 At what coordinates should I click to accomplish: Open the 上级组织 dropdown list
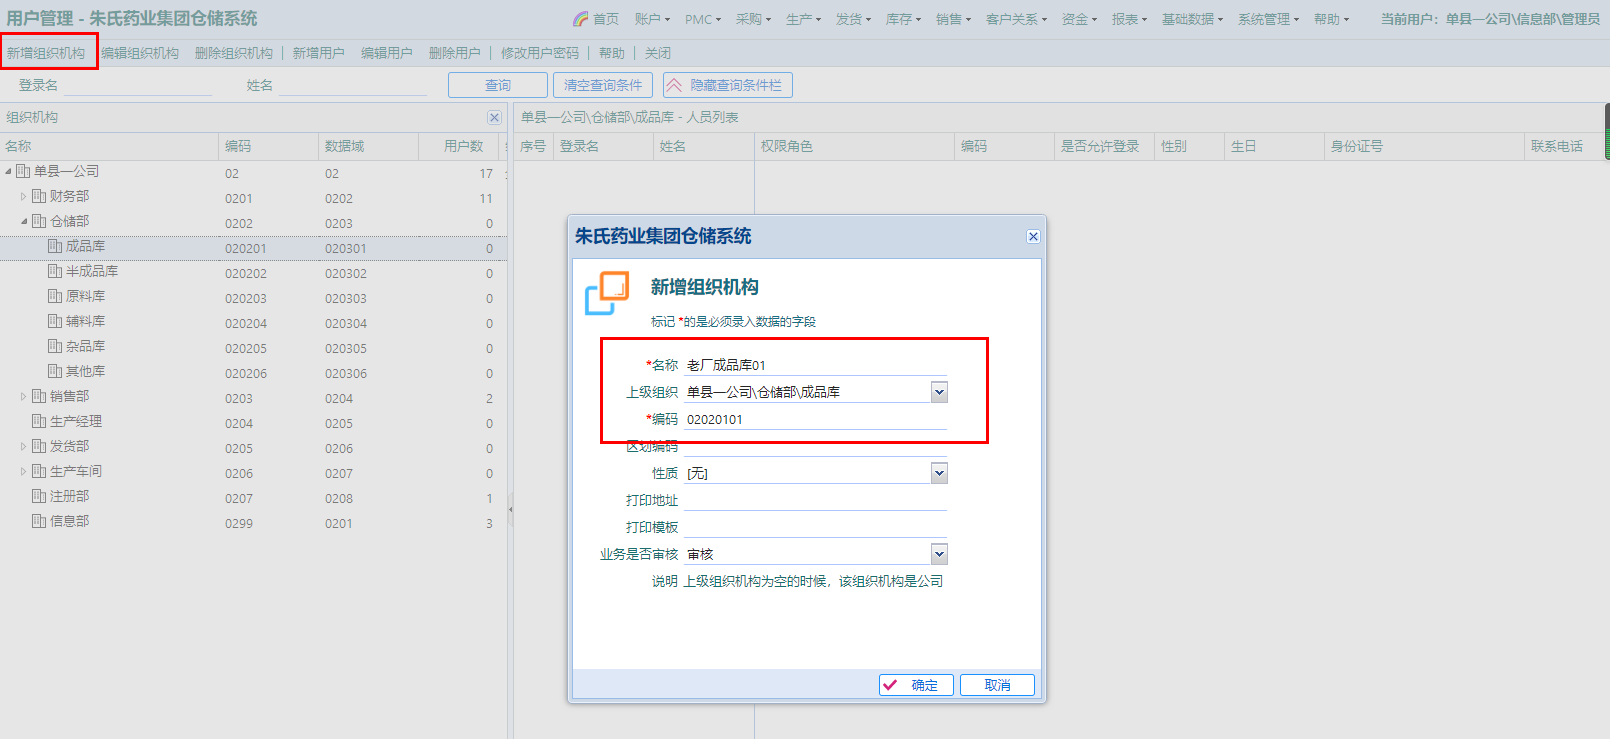pyautogui.click(x=938, y=392)
